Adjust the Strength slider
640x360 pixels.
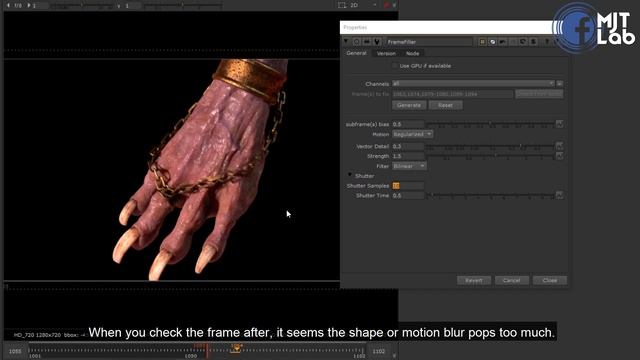(491, 156)
